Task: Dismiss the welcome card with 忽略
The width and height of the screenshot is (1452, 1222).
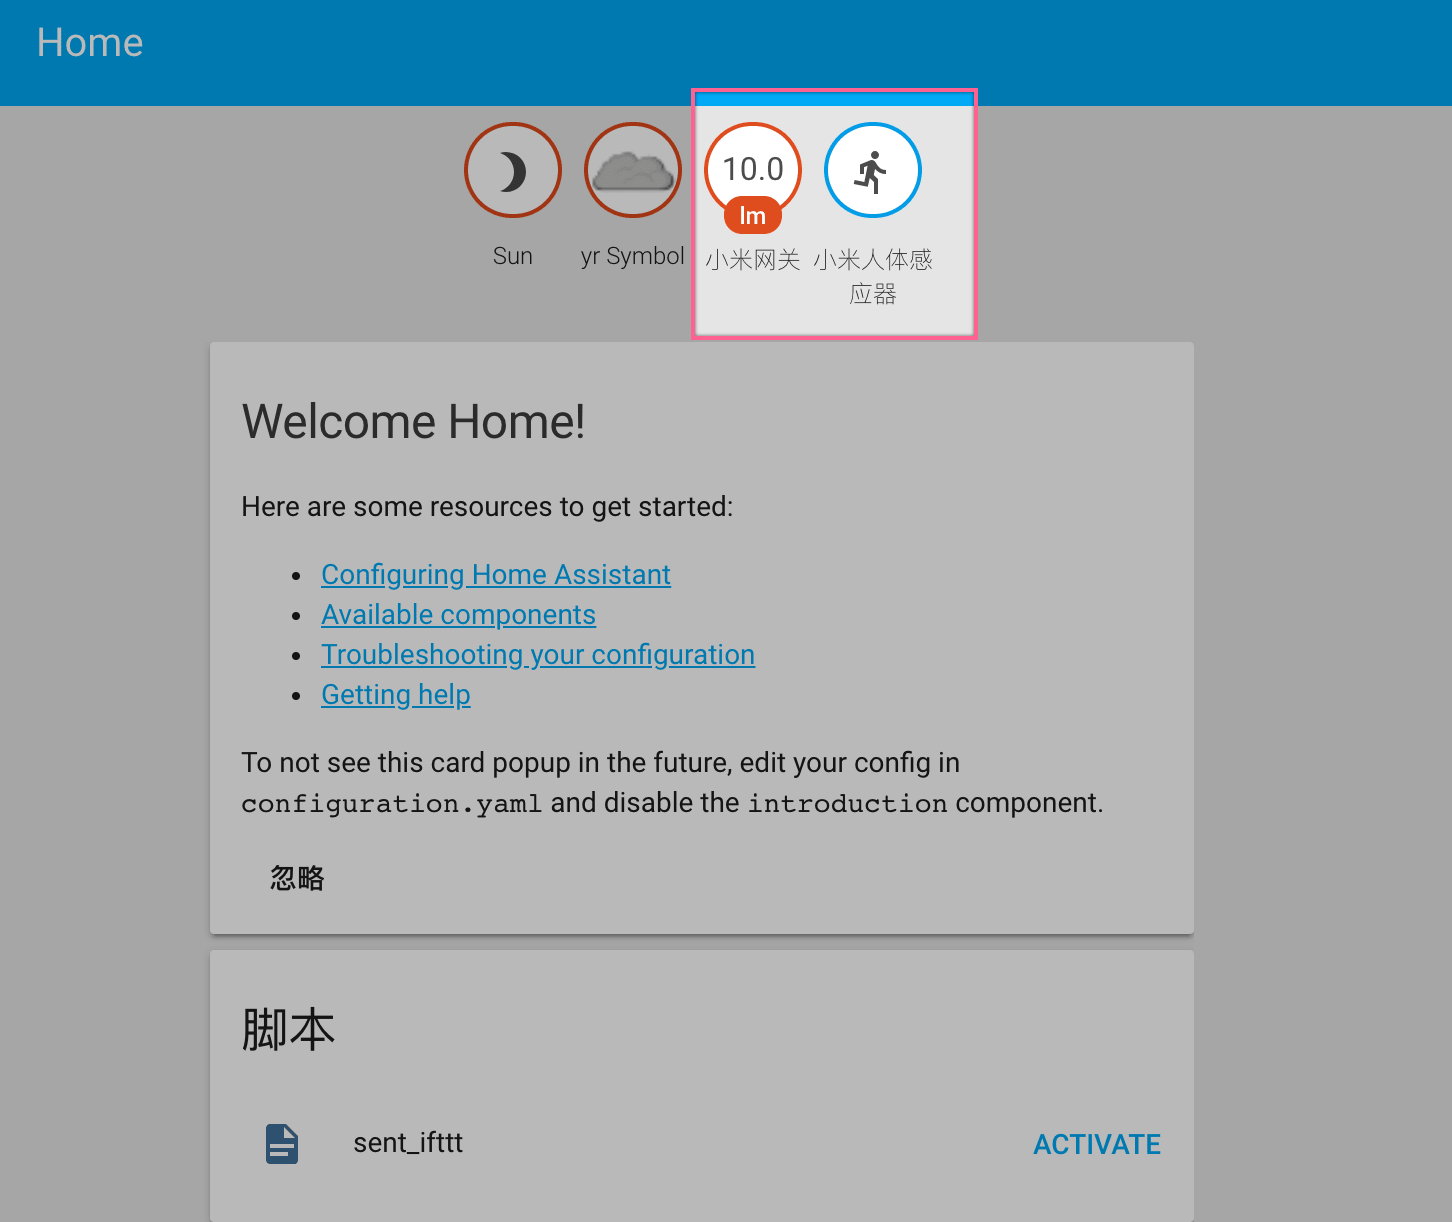Action: pyautogui.click(x=297, y=878)
